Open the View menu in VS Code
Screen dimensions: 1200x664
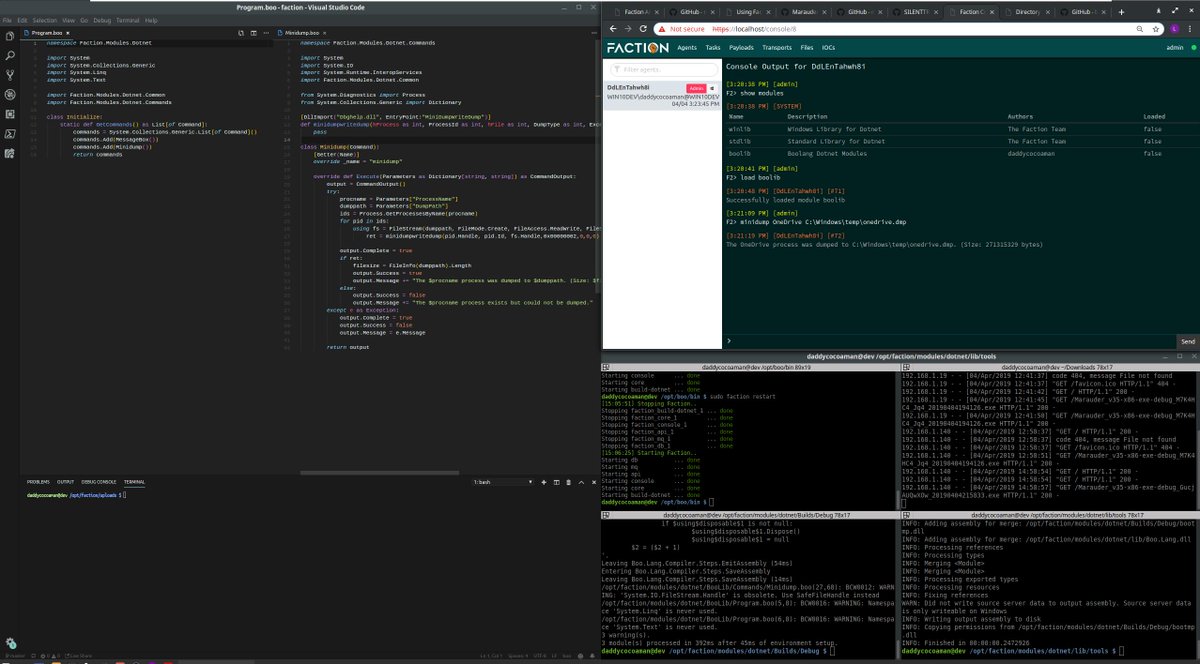click(68, 20)
